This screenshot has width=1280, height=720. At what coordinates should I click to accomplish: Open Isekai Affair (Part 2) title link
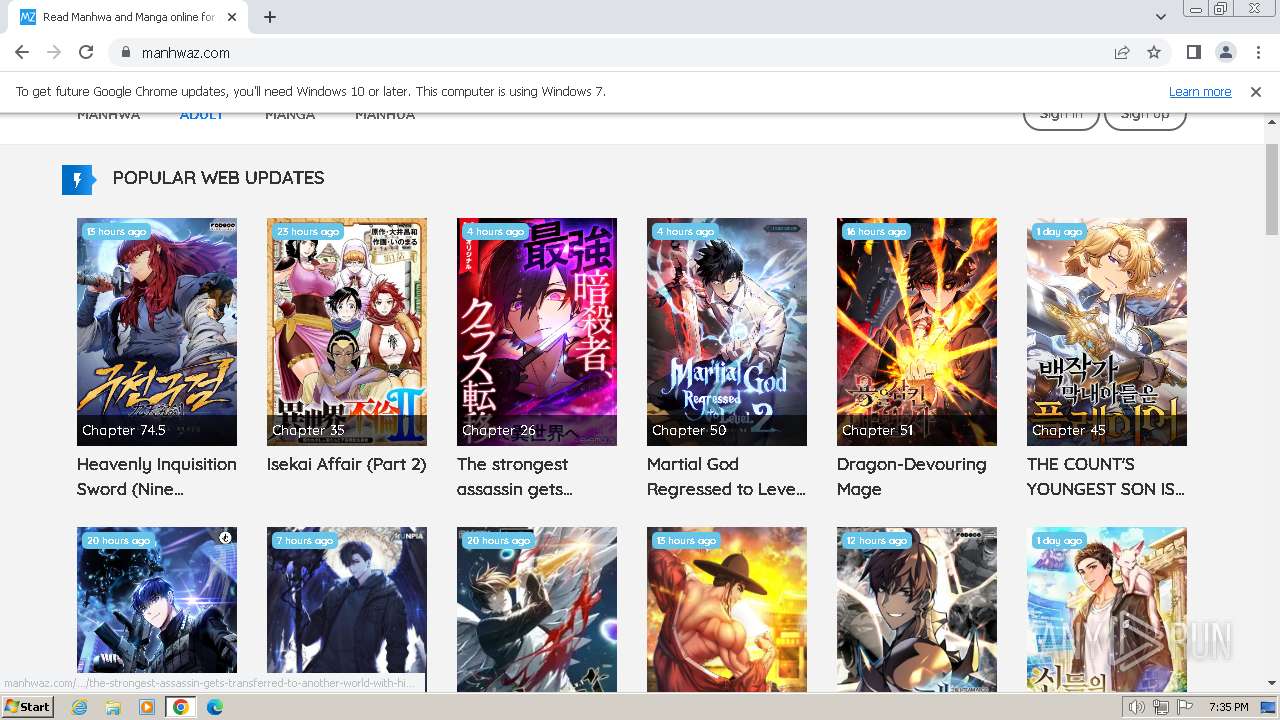pyautogui.click(x=347, y=464)
